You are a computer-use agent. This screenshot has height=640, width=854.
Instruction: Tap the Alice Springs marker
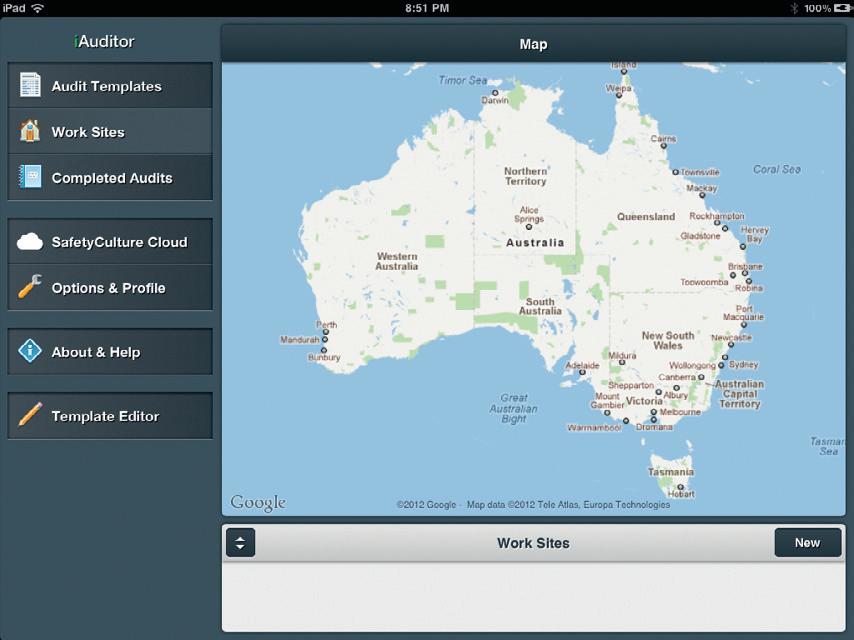528,227
